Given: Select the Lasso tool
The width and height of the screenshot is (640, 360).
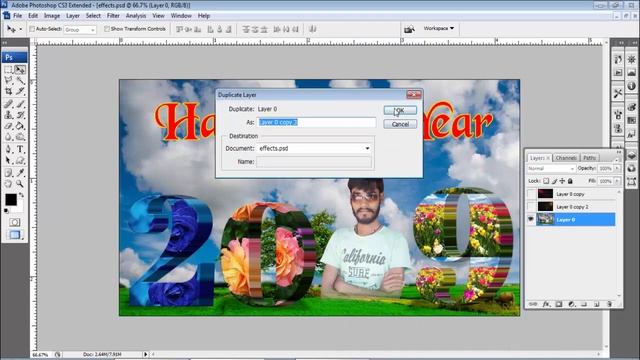Looking at the screenshot, I should point(9,80).
